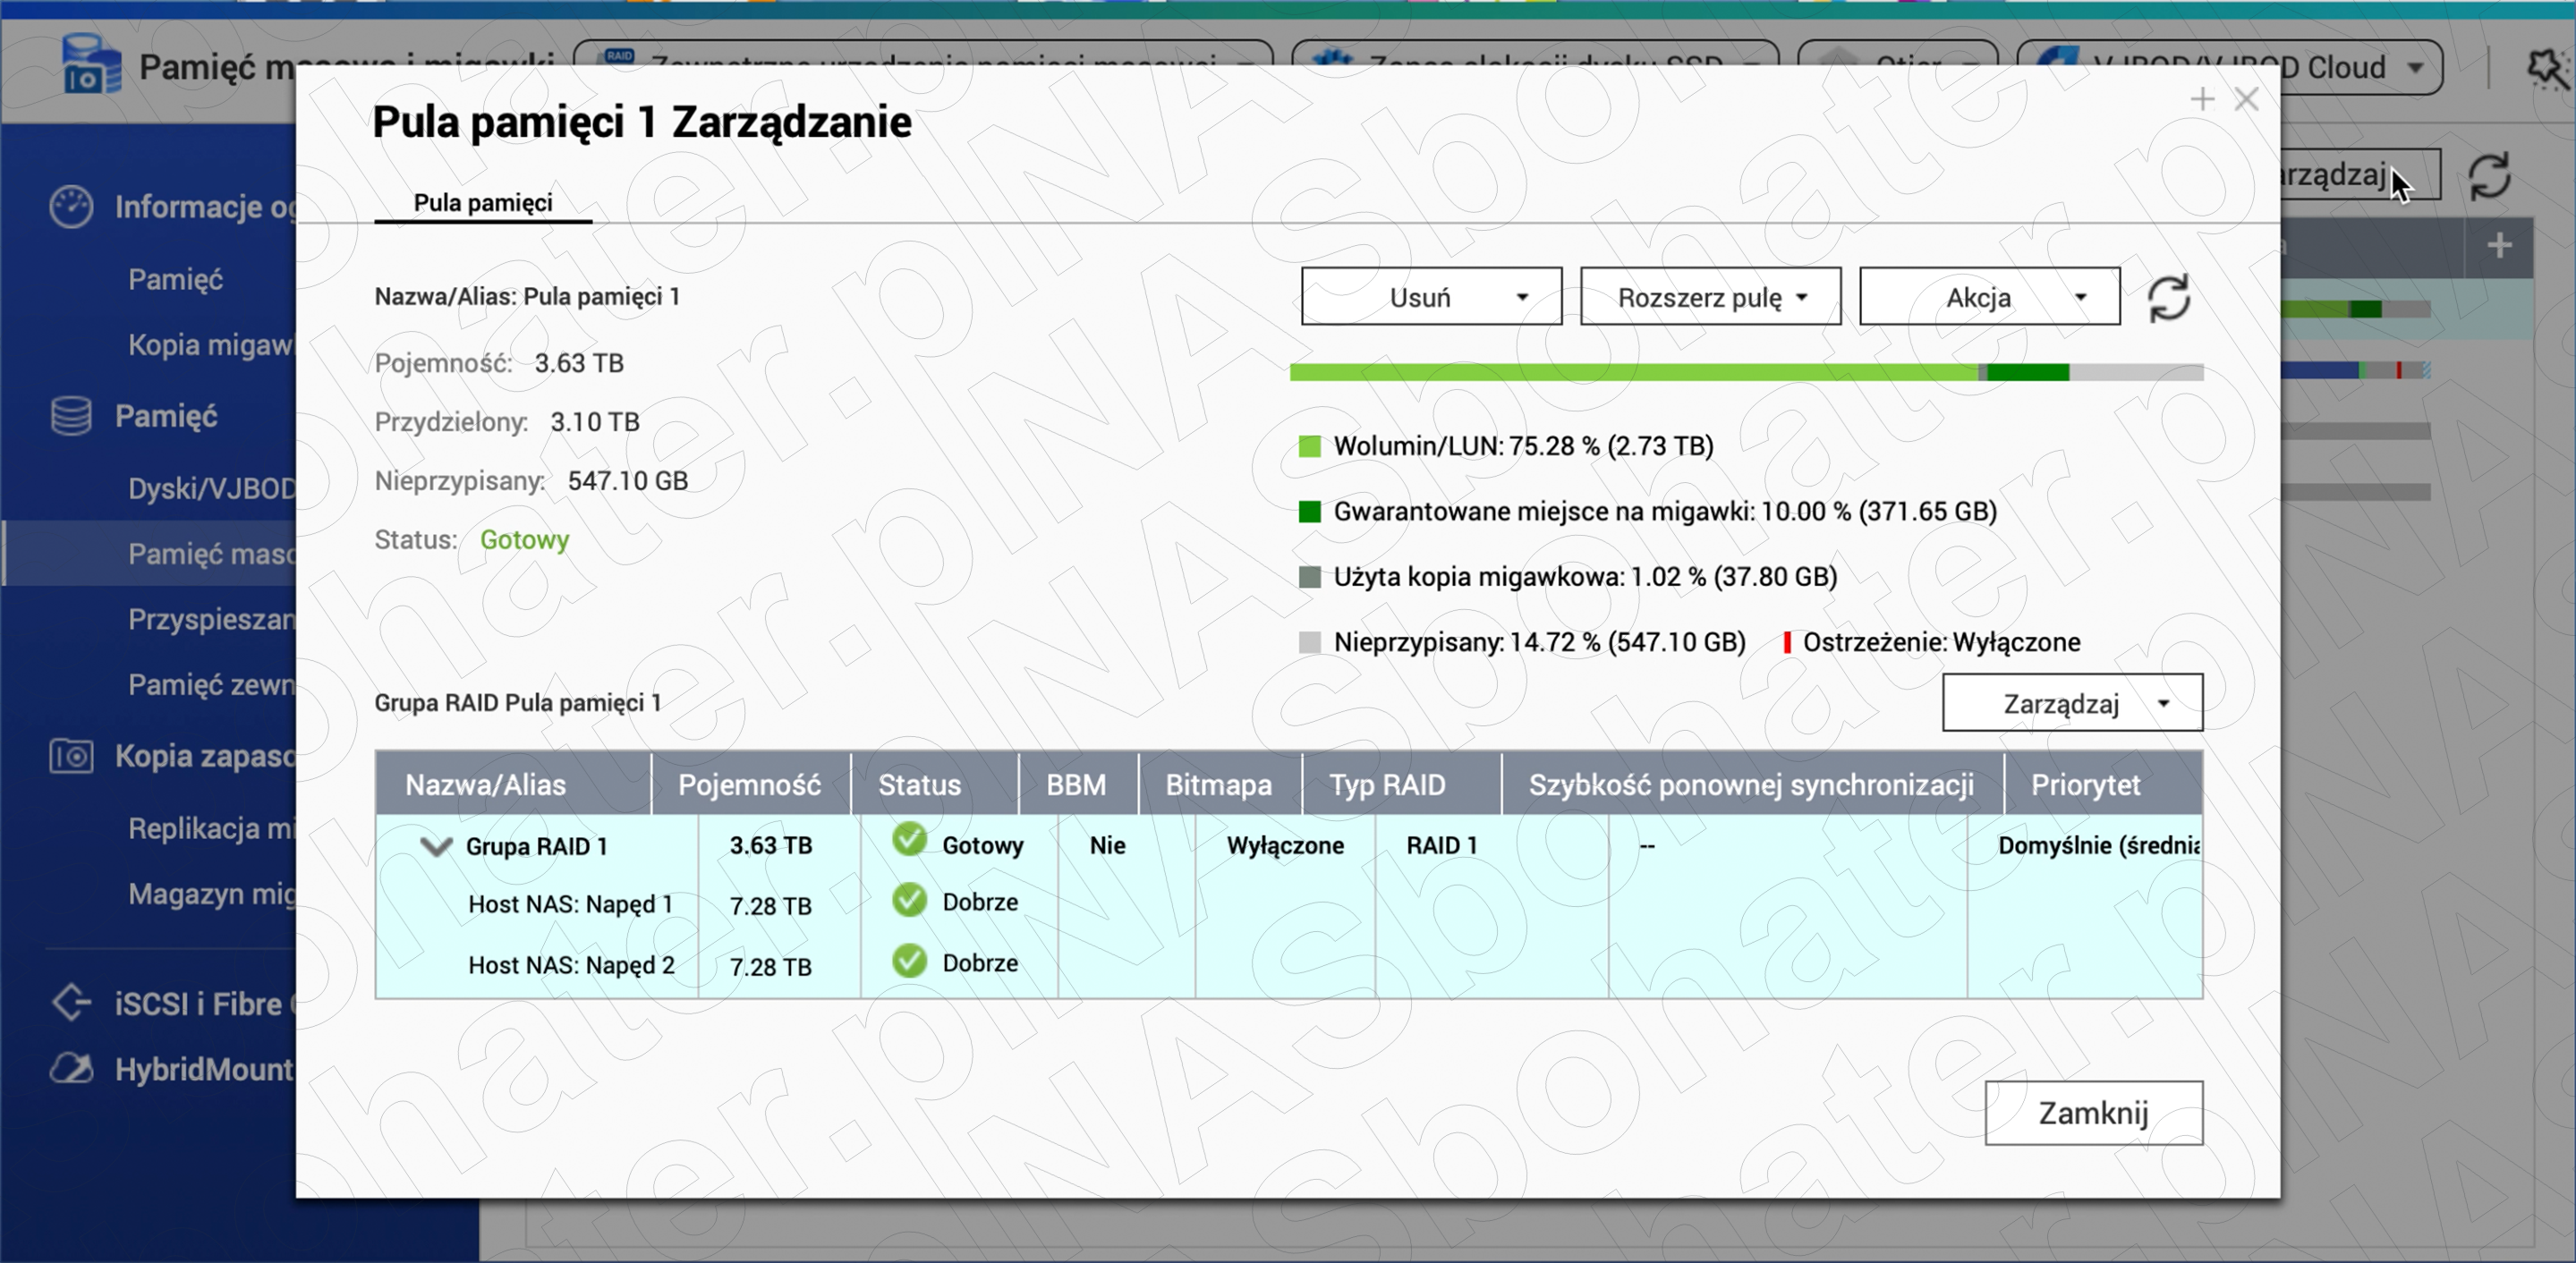Click the pool usage progress bar
The height and width of the screenshot is (1263, 2576).
pos(1745,373)
